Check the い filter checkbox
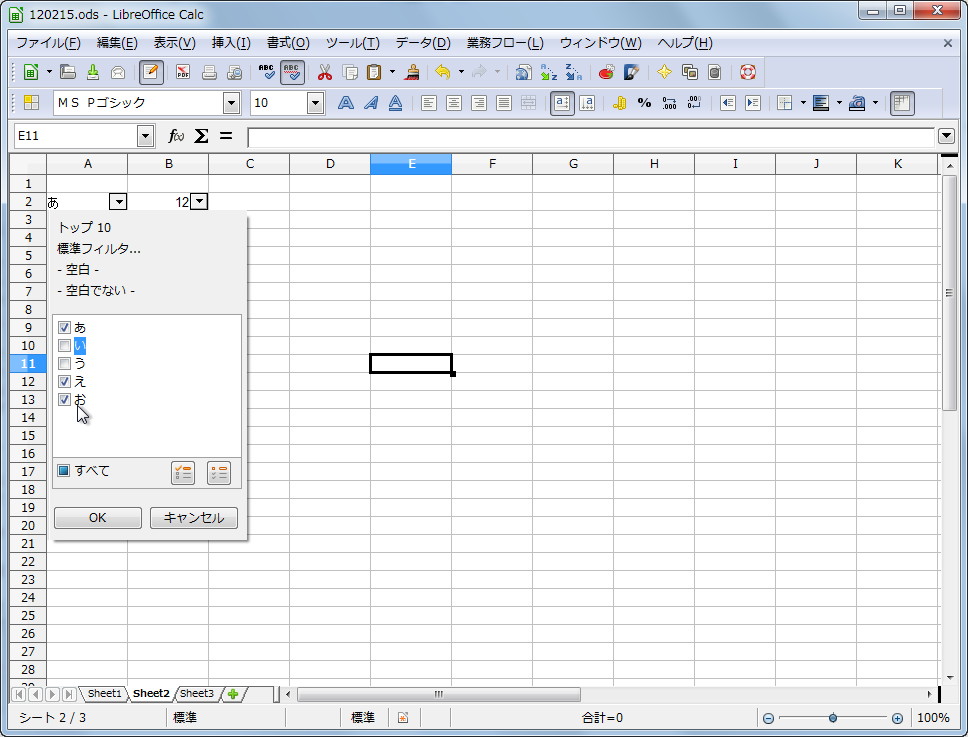 64,345
